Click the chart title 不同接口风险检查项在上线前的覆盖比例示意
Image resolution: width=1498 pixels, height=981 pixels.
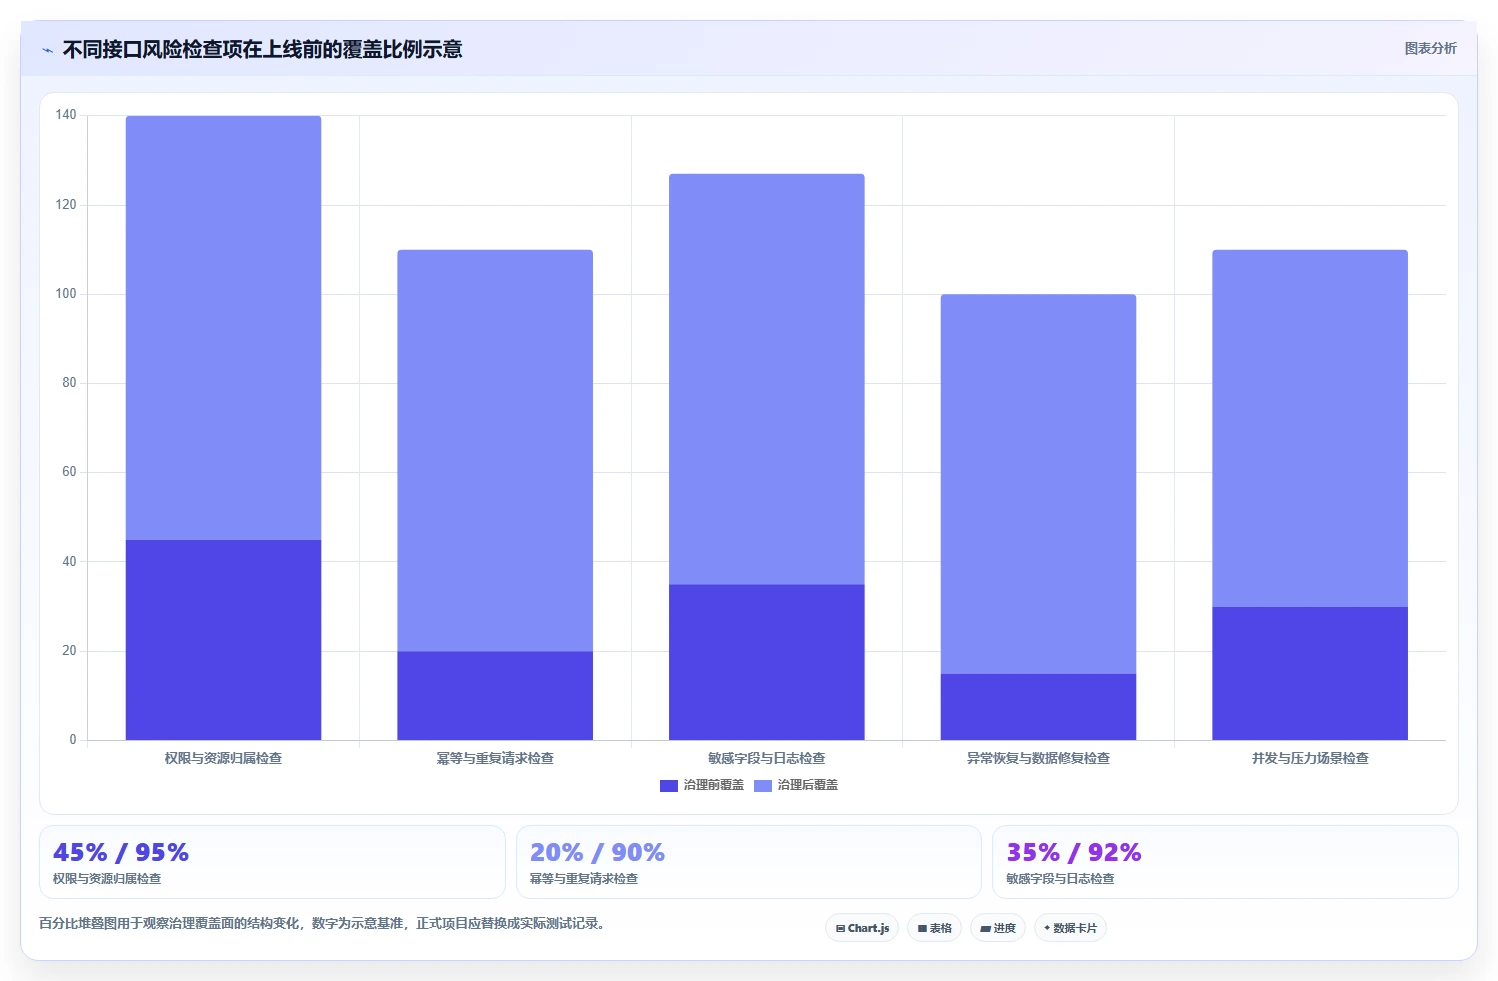pyautogui.click(x=262, y=49)
